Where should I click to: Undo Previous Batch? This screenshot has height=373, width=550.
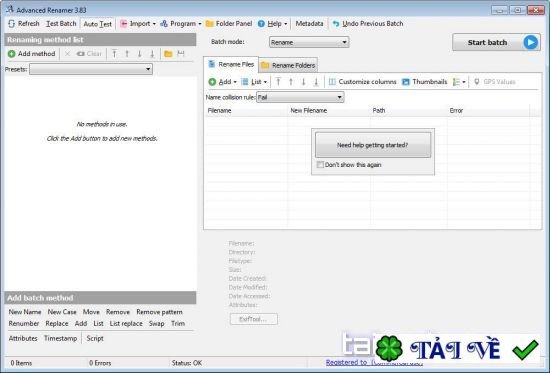click(x=368, y=24)
